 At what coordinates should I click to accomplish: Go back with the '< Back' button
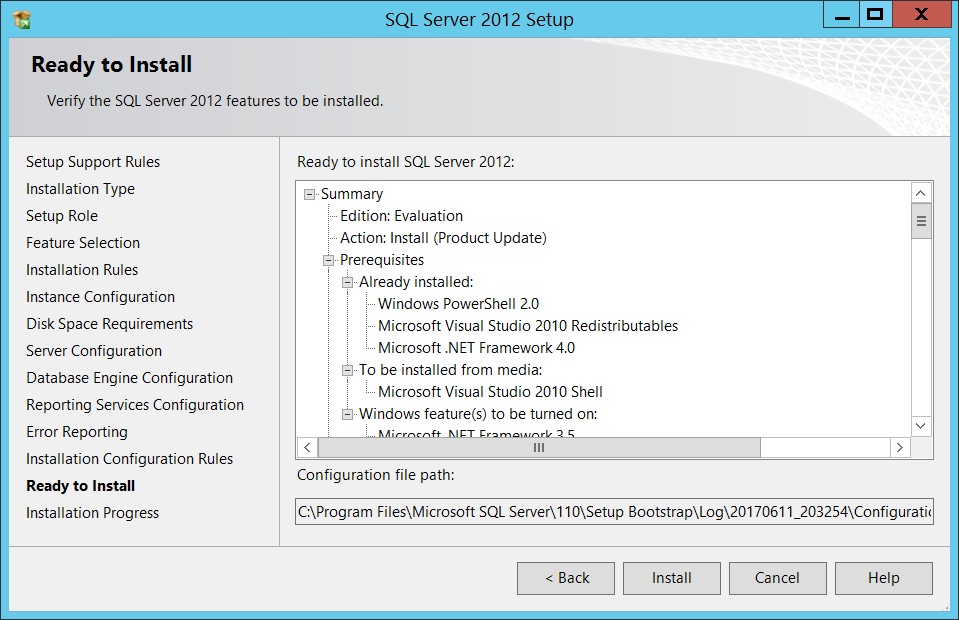pyautogui.click(x=566, y=578)
